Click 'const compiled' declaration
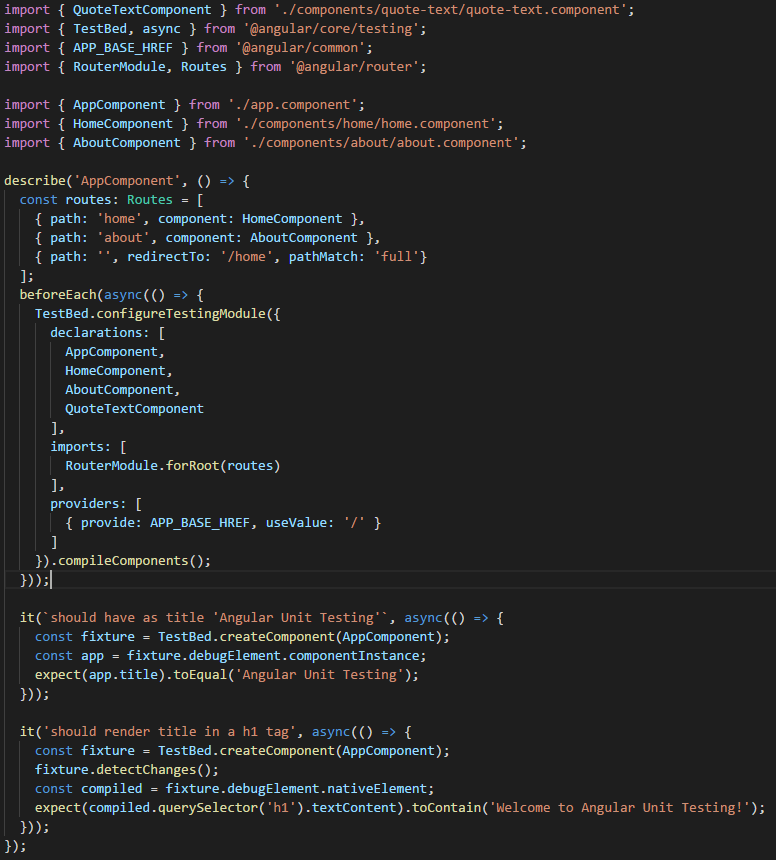 coord(88,789)
